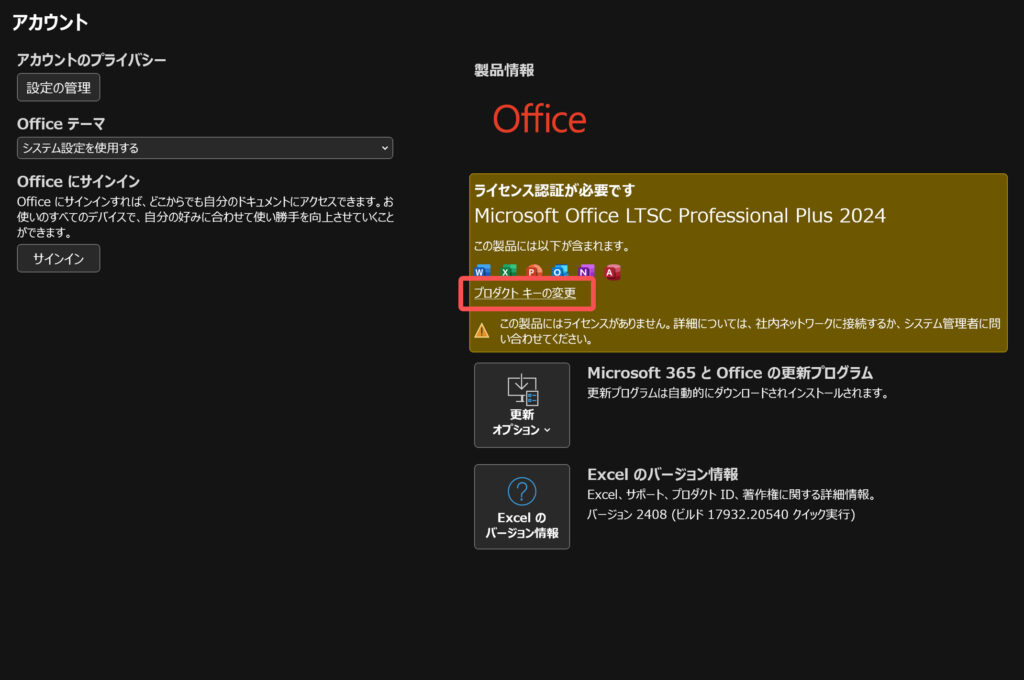Click the プロダクト キーの変更 link
Image resolution: width=1024 pixels, height=680 pixels.
pyautogui.click(x=525, y=293)
